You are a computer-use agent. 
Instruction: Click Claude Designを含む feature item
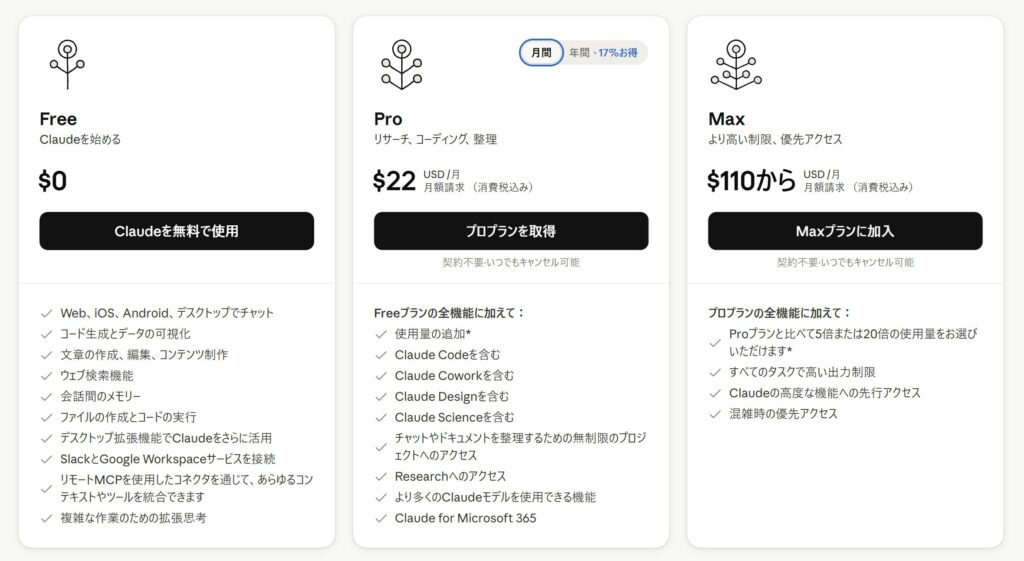click(x=452, y=396)
